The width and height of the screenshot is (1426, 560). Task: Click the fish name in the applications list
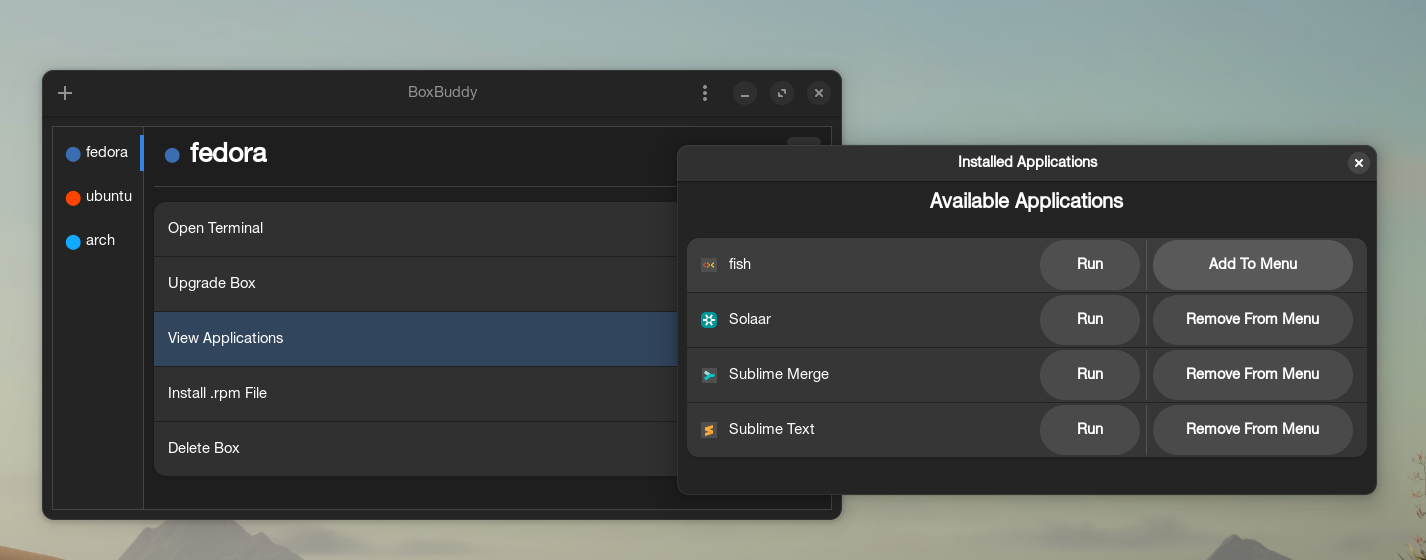pyautogui.click(x=740, y=265)
